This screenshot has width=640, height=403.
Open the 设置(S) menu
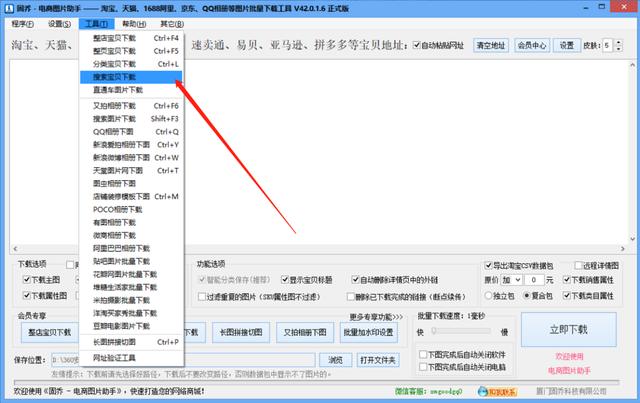[59, 24]
